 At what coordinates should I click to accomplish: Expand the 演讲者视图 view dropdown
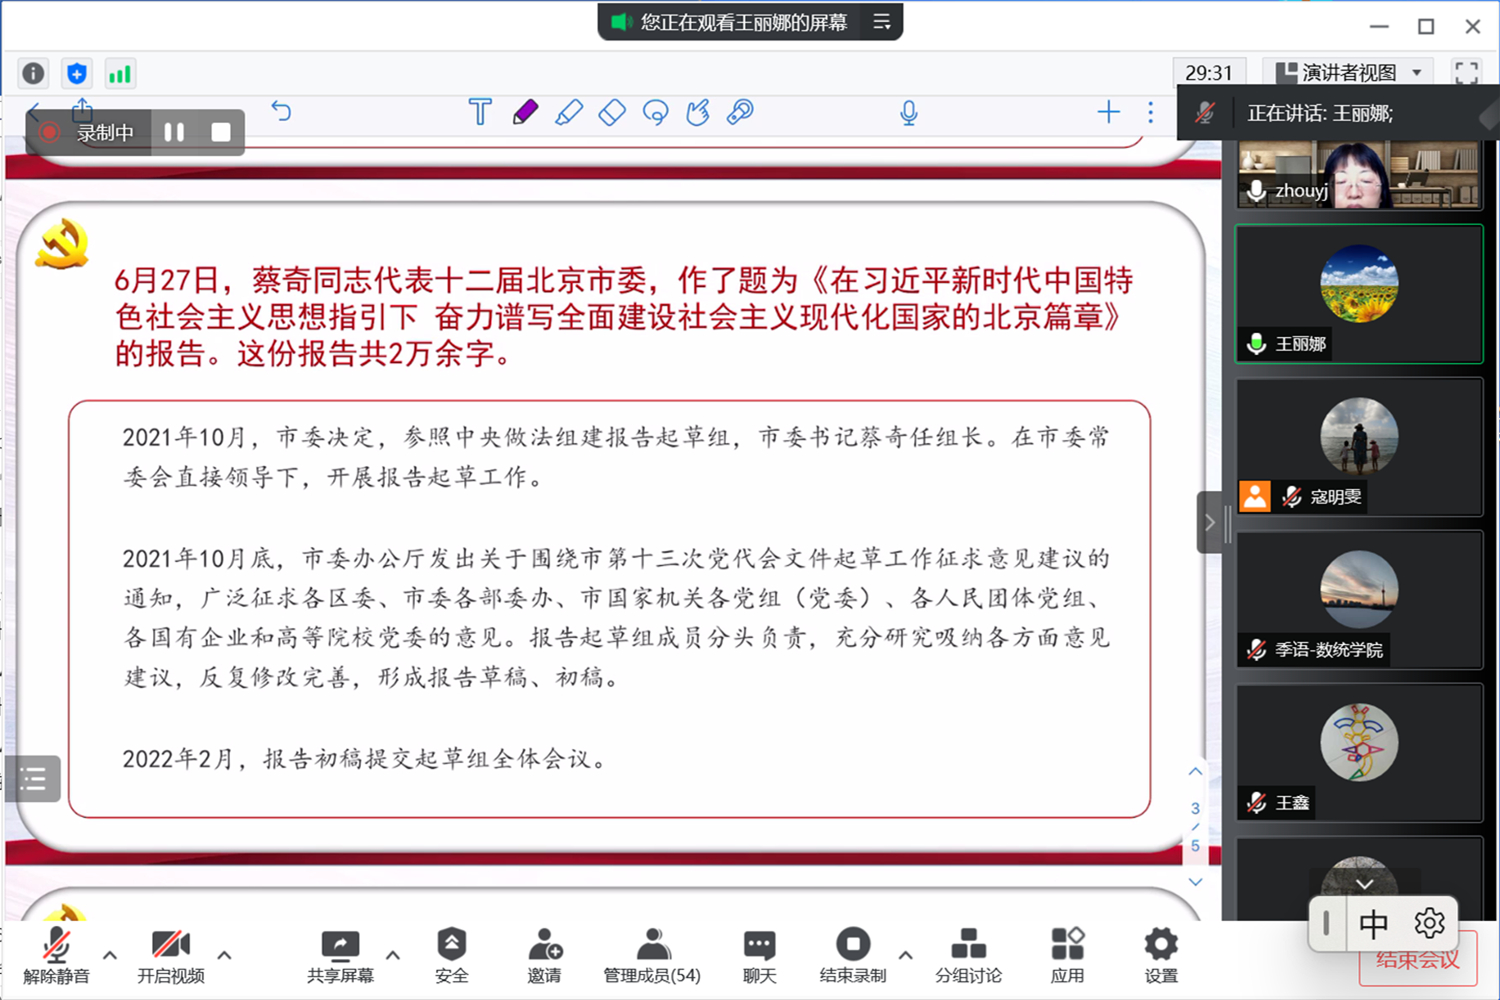(1417, 73)
